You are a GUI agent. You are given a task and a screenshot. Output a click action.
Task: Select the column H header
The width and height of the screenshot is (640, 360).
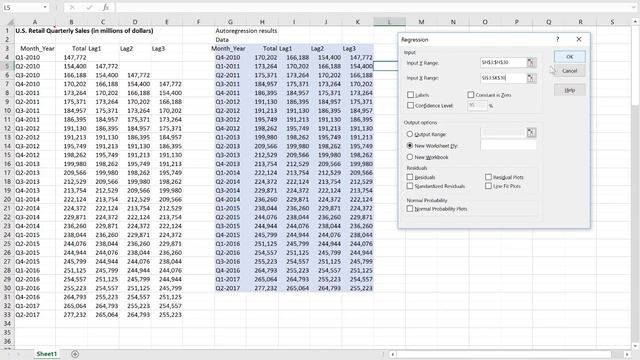coord(262,22)
